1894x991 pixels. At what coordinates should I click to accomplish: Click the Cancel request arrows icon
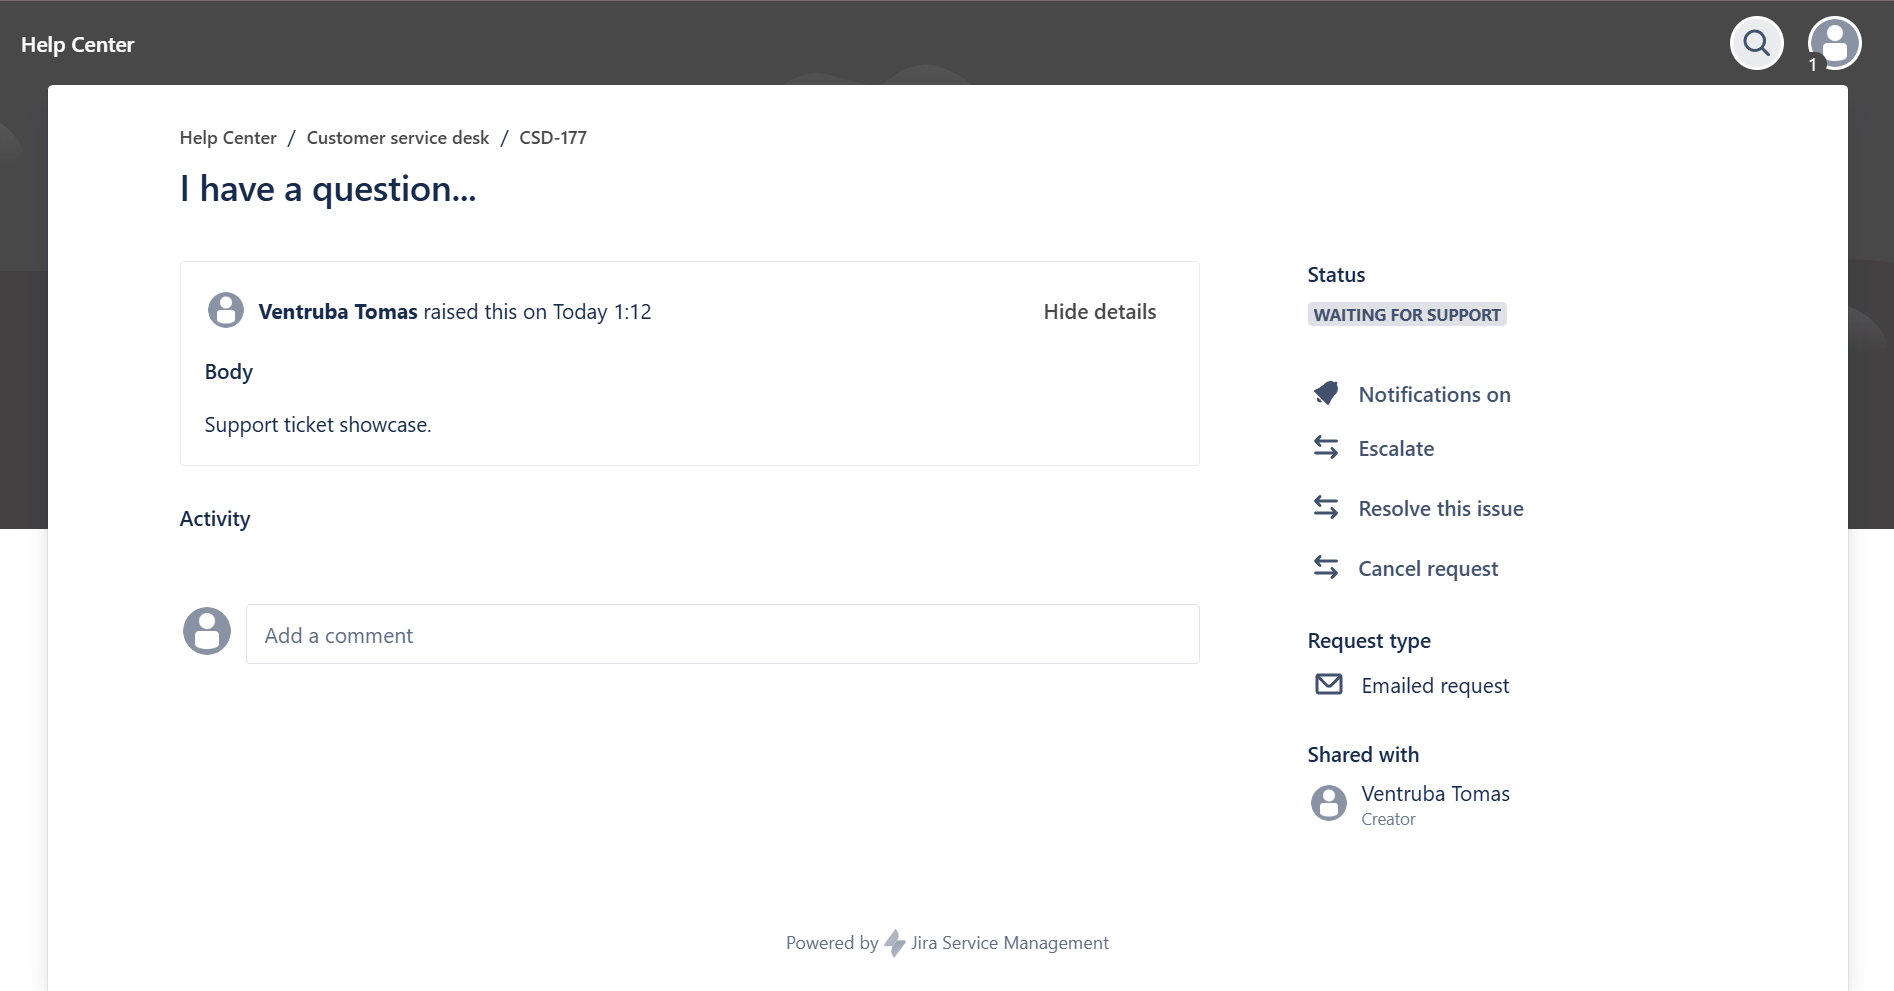coord(1326,568)
